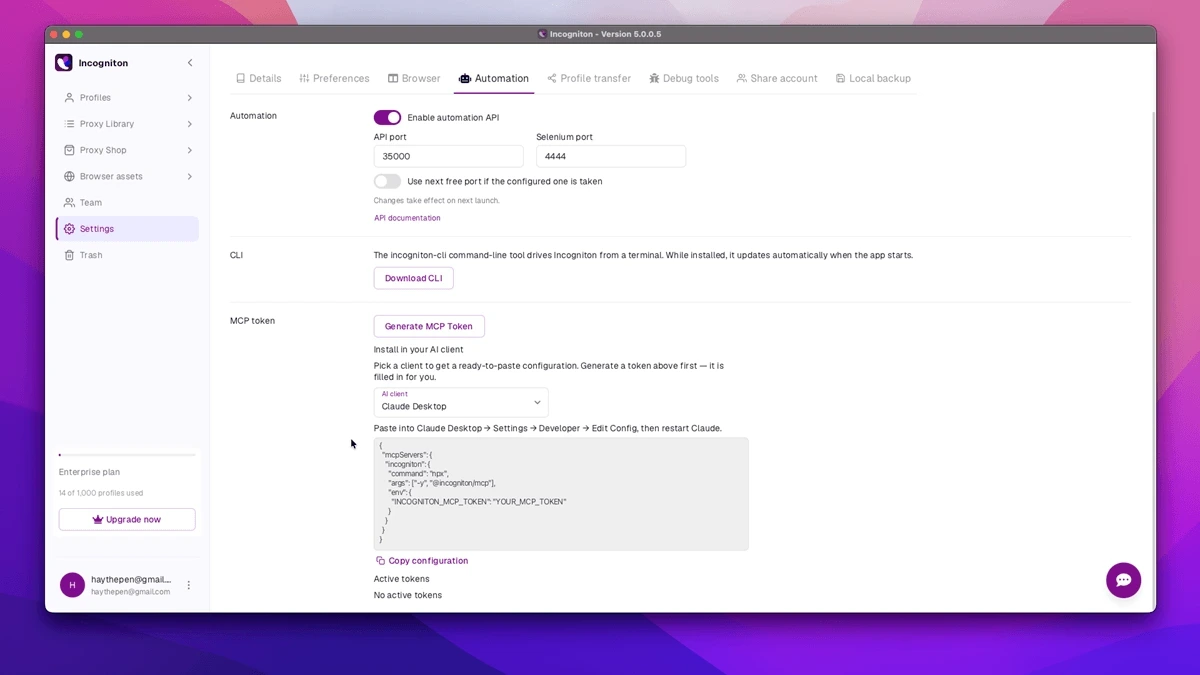Screen dimensions: 1200x675
Task: Open the Debug tools tab
Action: click(x=684, y=78)
